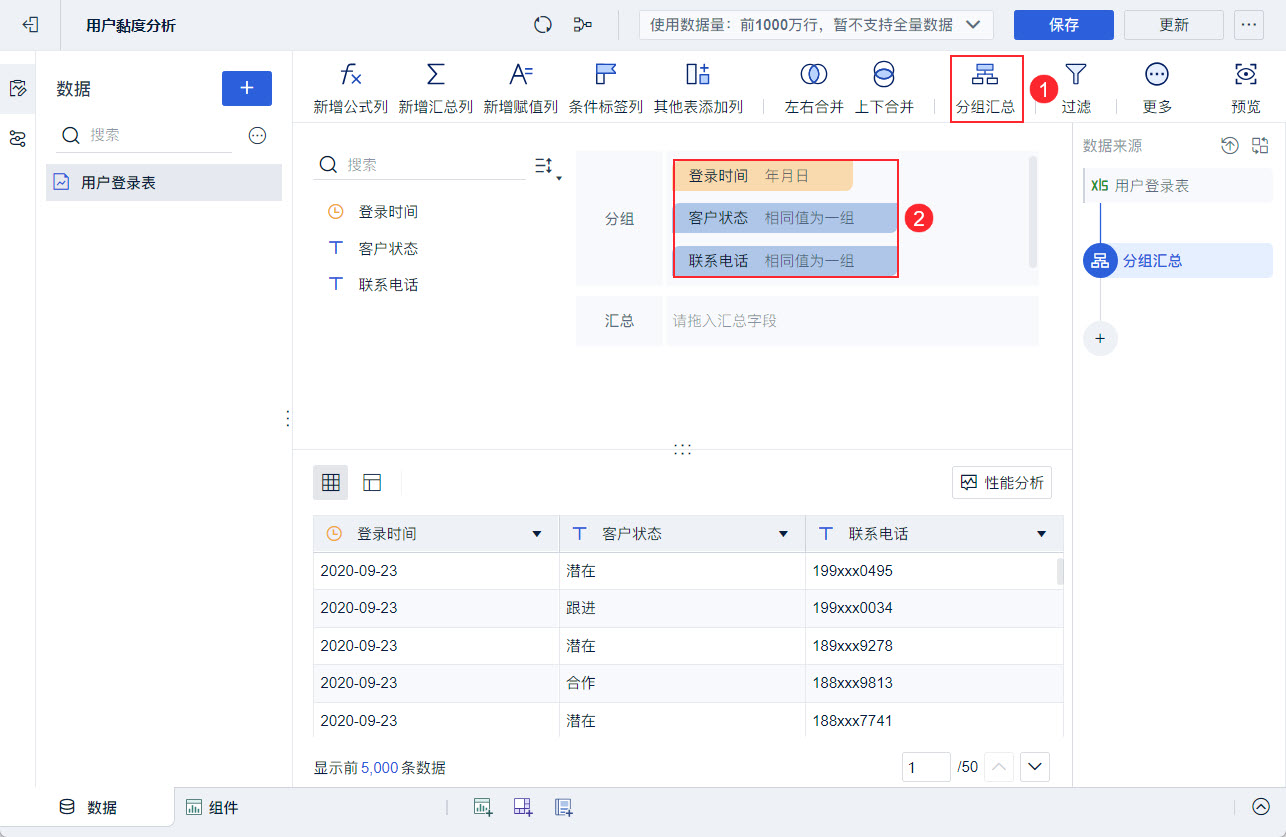The width and height of the screenshot is (1286, 837).
Task: Switch to 组件 bottom tab
Action: [x=212, y=808]
